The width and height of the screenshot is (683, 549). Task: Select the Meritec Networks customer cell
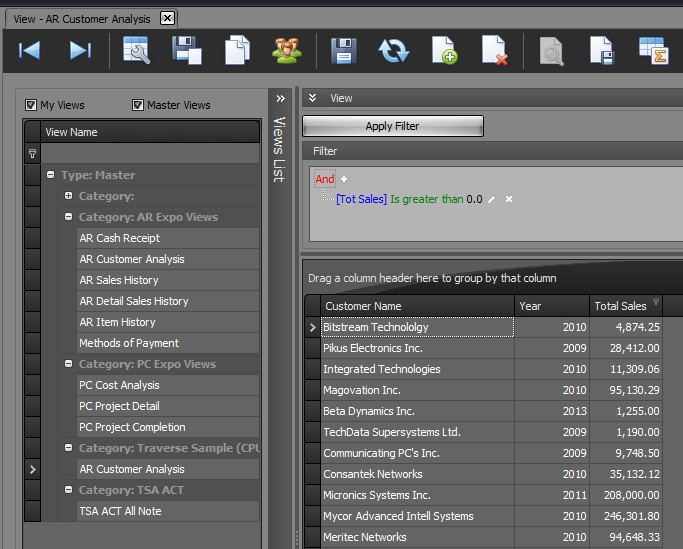coord(417,537)
